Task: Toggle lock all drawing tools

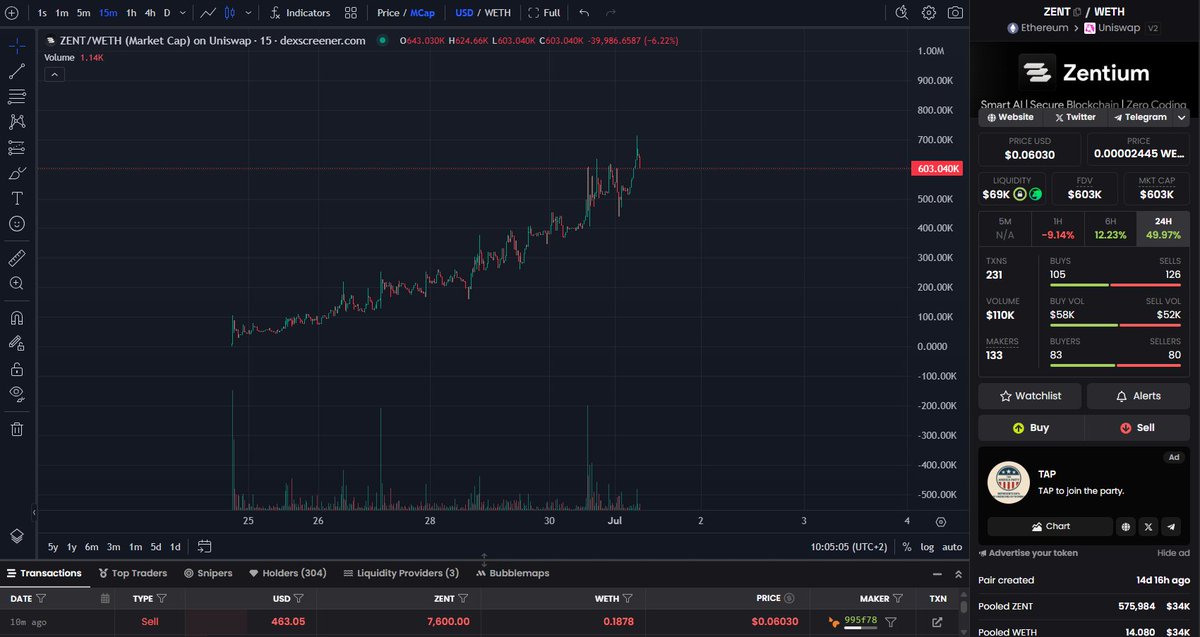Action: pos(17,369)
